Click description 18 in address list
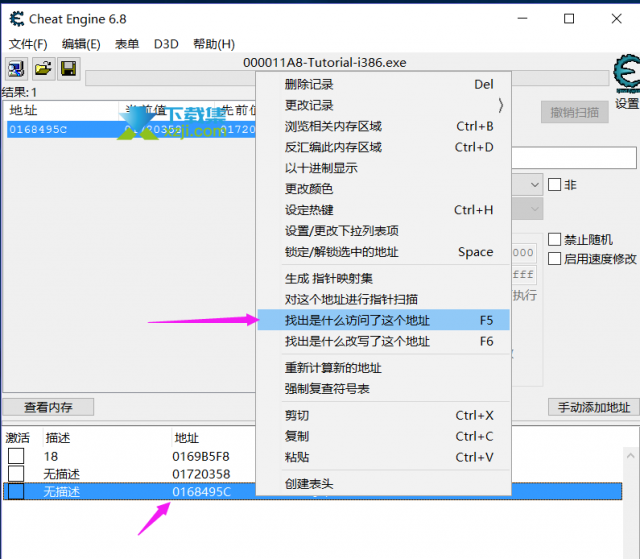 click(x=51, y=456)
